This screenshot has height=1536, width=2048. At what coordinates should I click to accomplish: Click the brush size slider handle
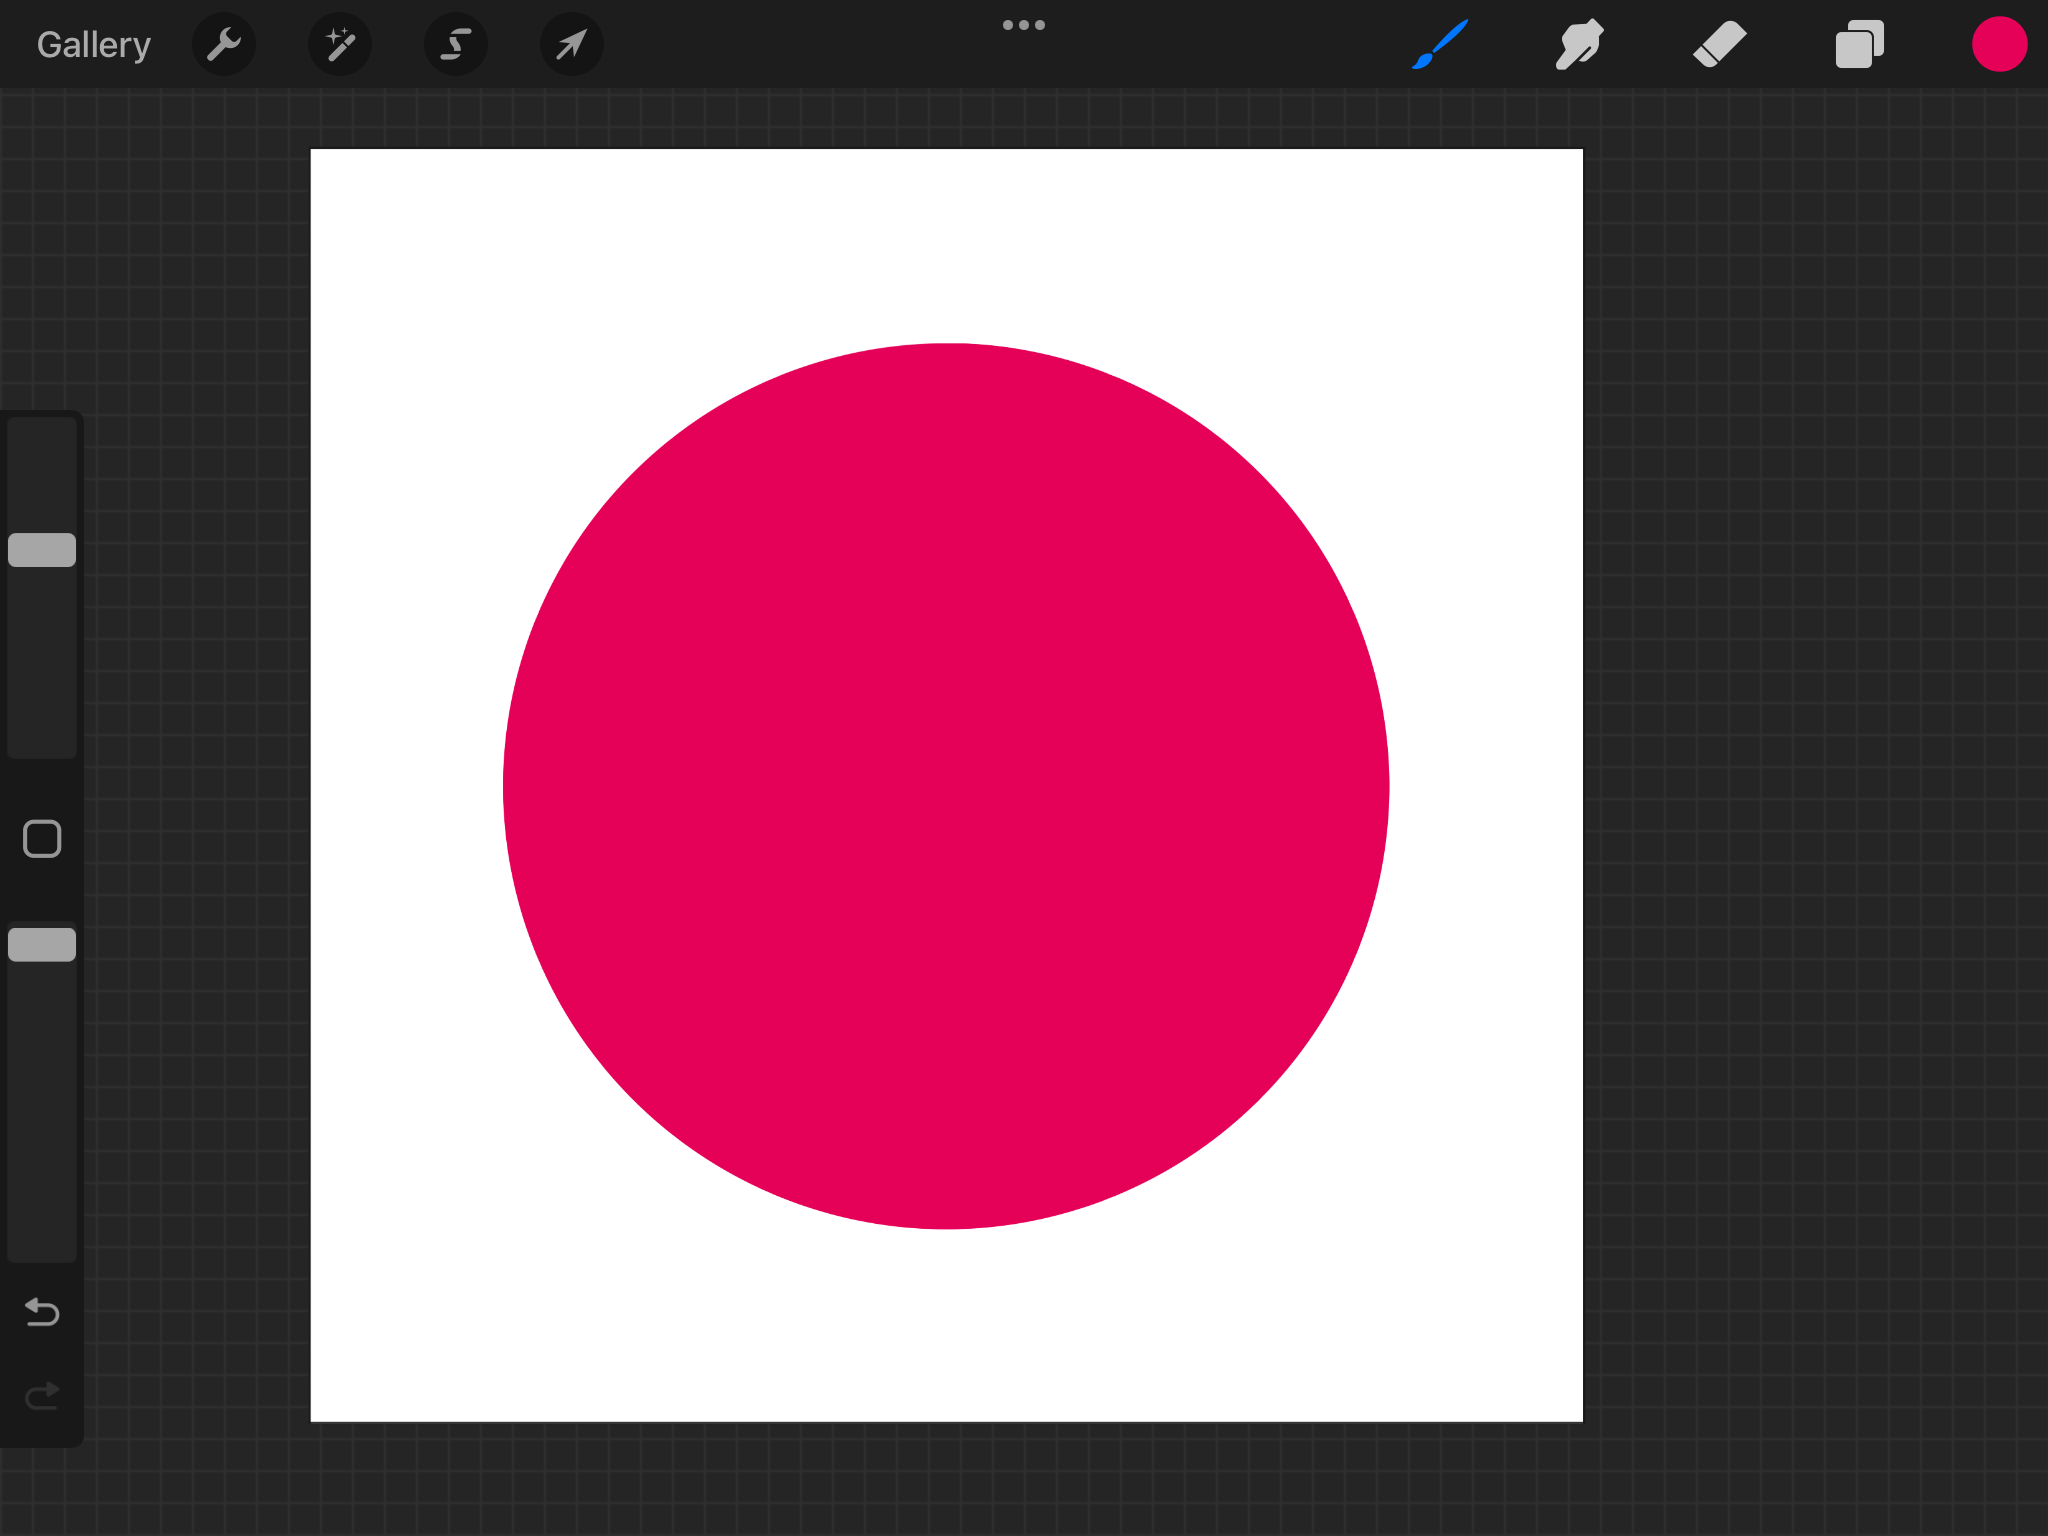click(x=42, y=550)
